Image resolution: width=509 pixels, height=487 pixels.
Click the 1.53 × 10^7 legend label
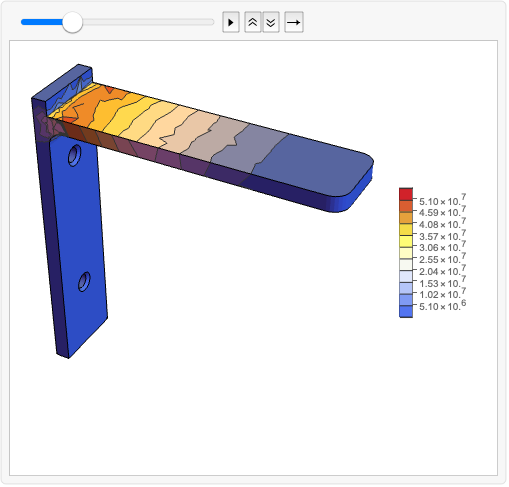point(442,282)
